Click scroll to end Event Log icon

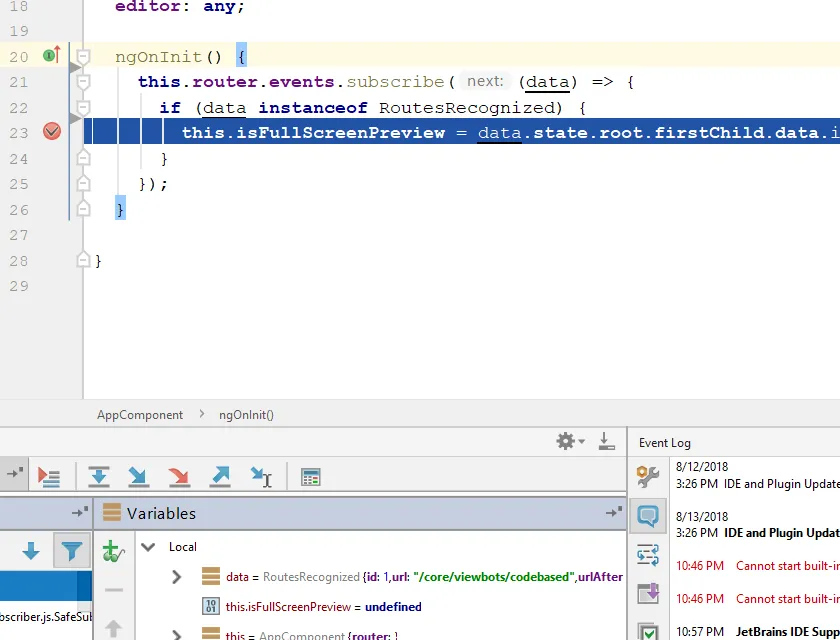(x=648, y=593)
